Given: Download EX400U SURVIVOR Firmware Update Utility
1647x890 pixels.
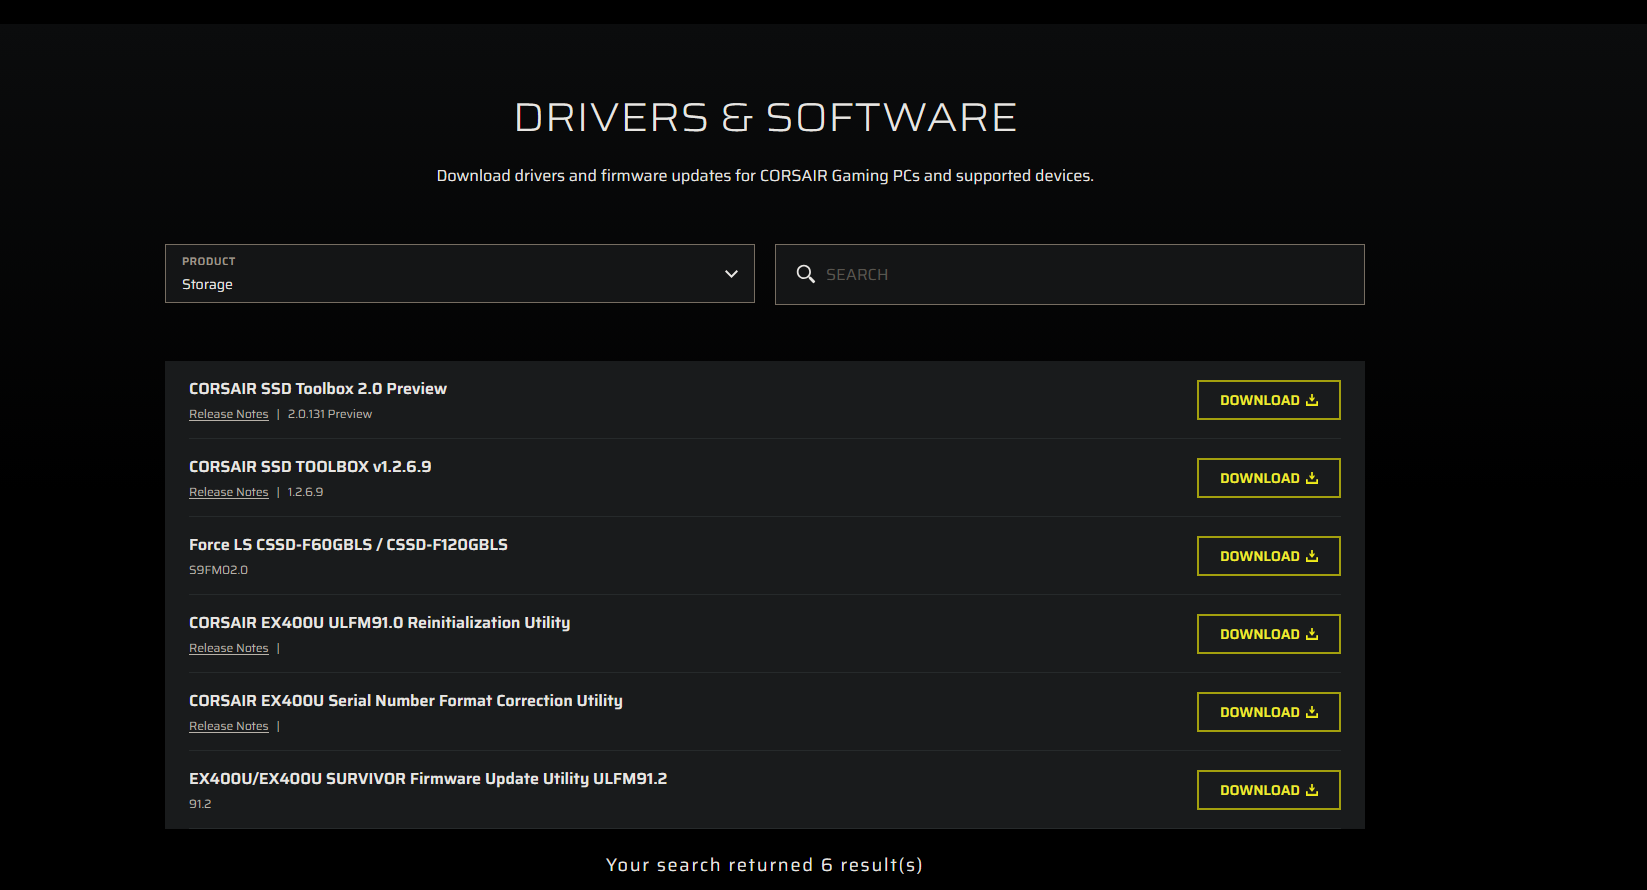Looking at the screenshot, I should [1268, 790].
